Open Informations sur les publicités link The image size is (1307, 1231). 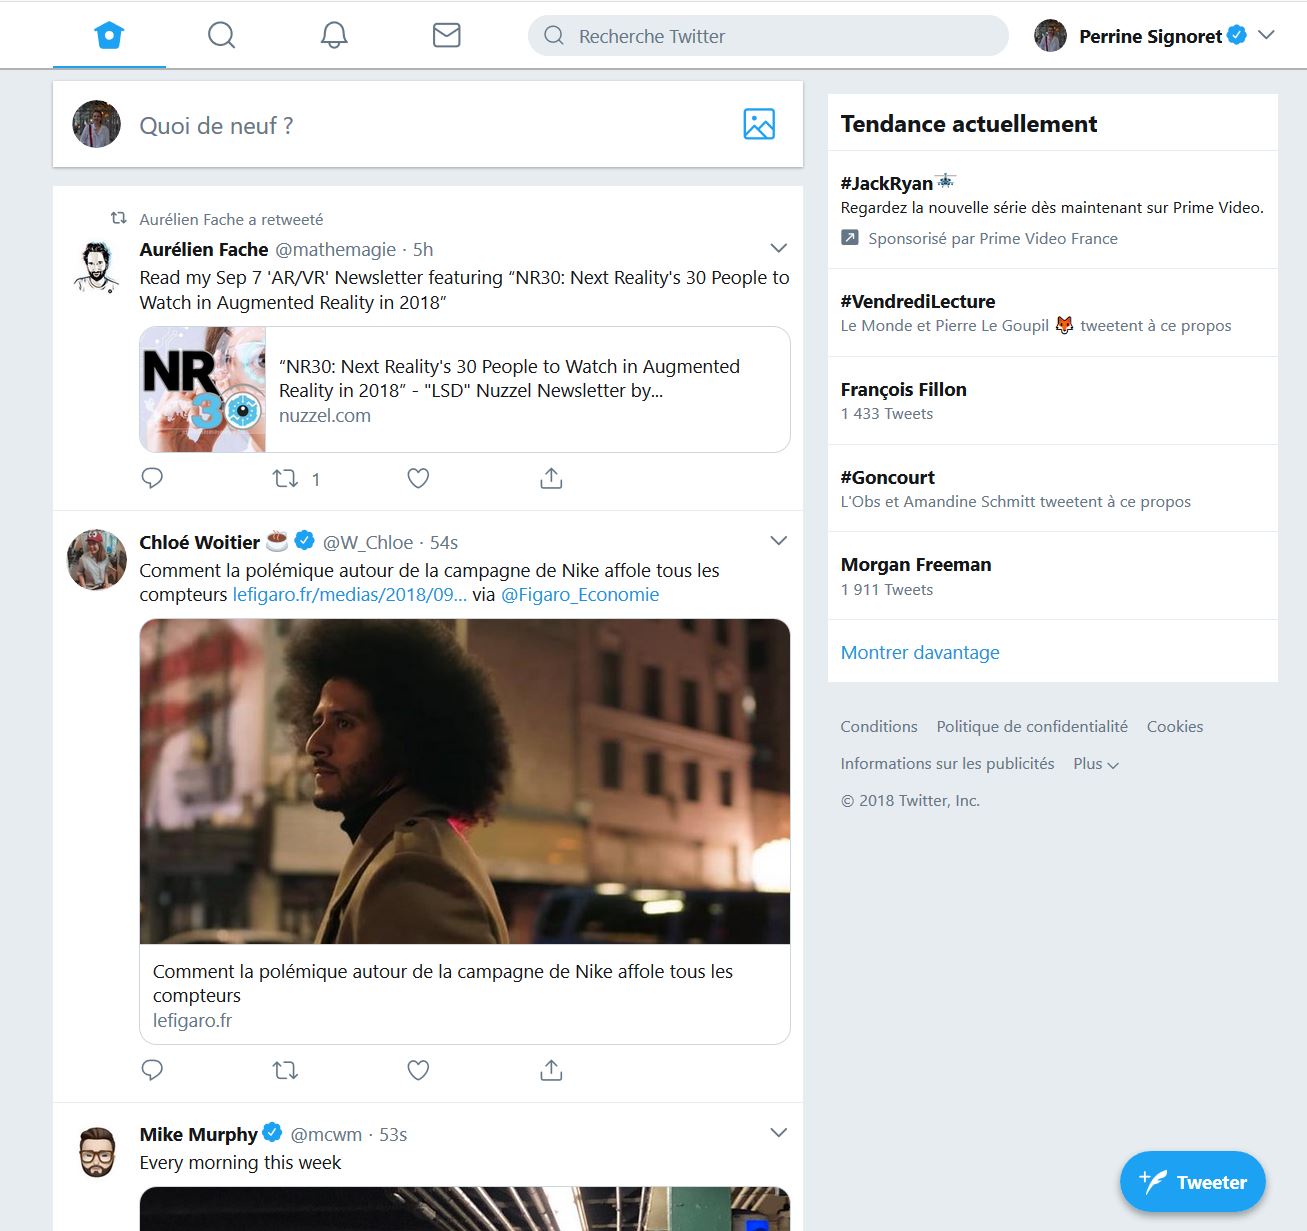click(x=947, y=764)
